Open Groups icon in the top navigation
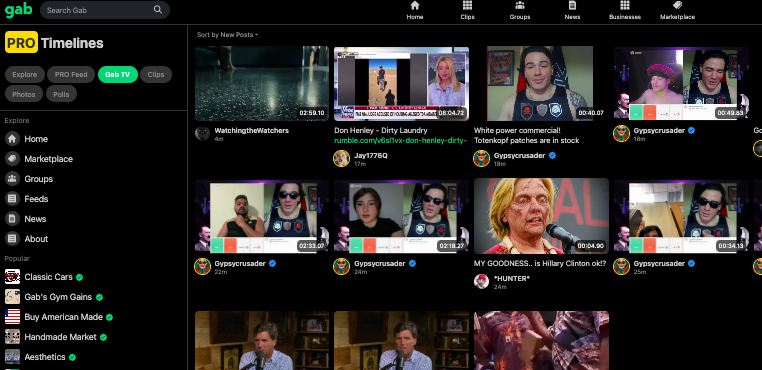Screen dimensions: 762x370 pyautogui.click(x=520, y=5)
